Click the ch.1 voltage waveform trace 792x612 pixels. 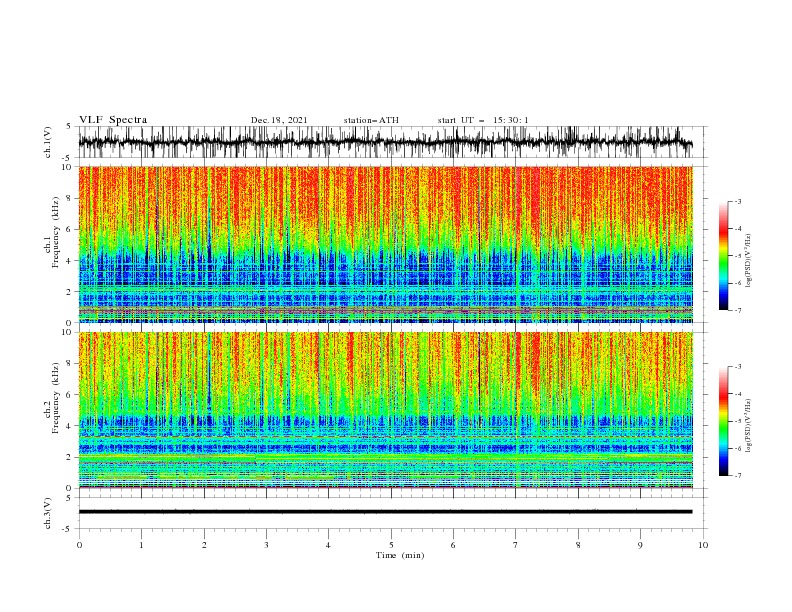385,142
